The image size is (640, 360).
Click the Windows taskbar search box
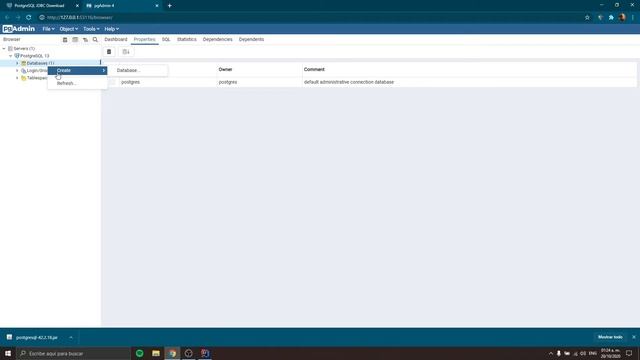[x=73, y=353]
